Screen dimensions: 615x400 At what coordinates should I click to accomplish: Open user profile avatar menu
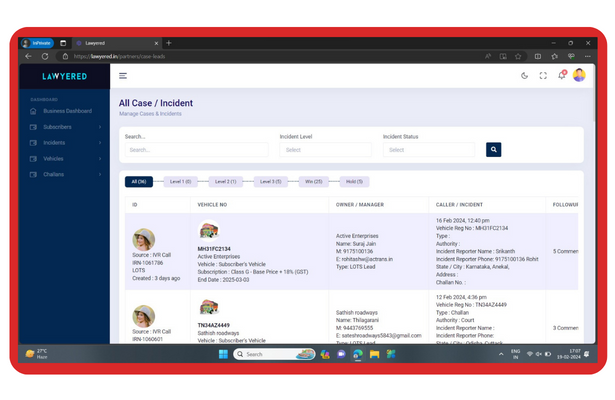(x=579, y=75)
